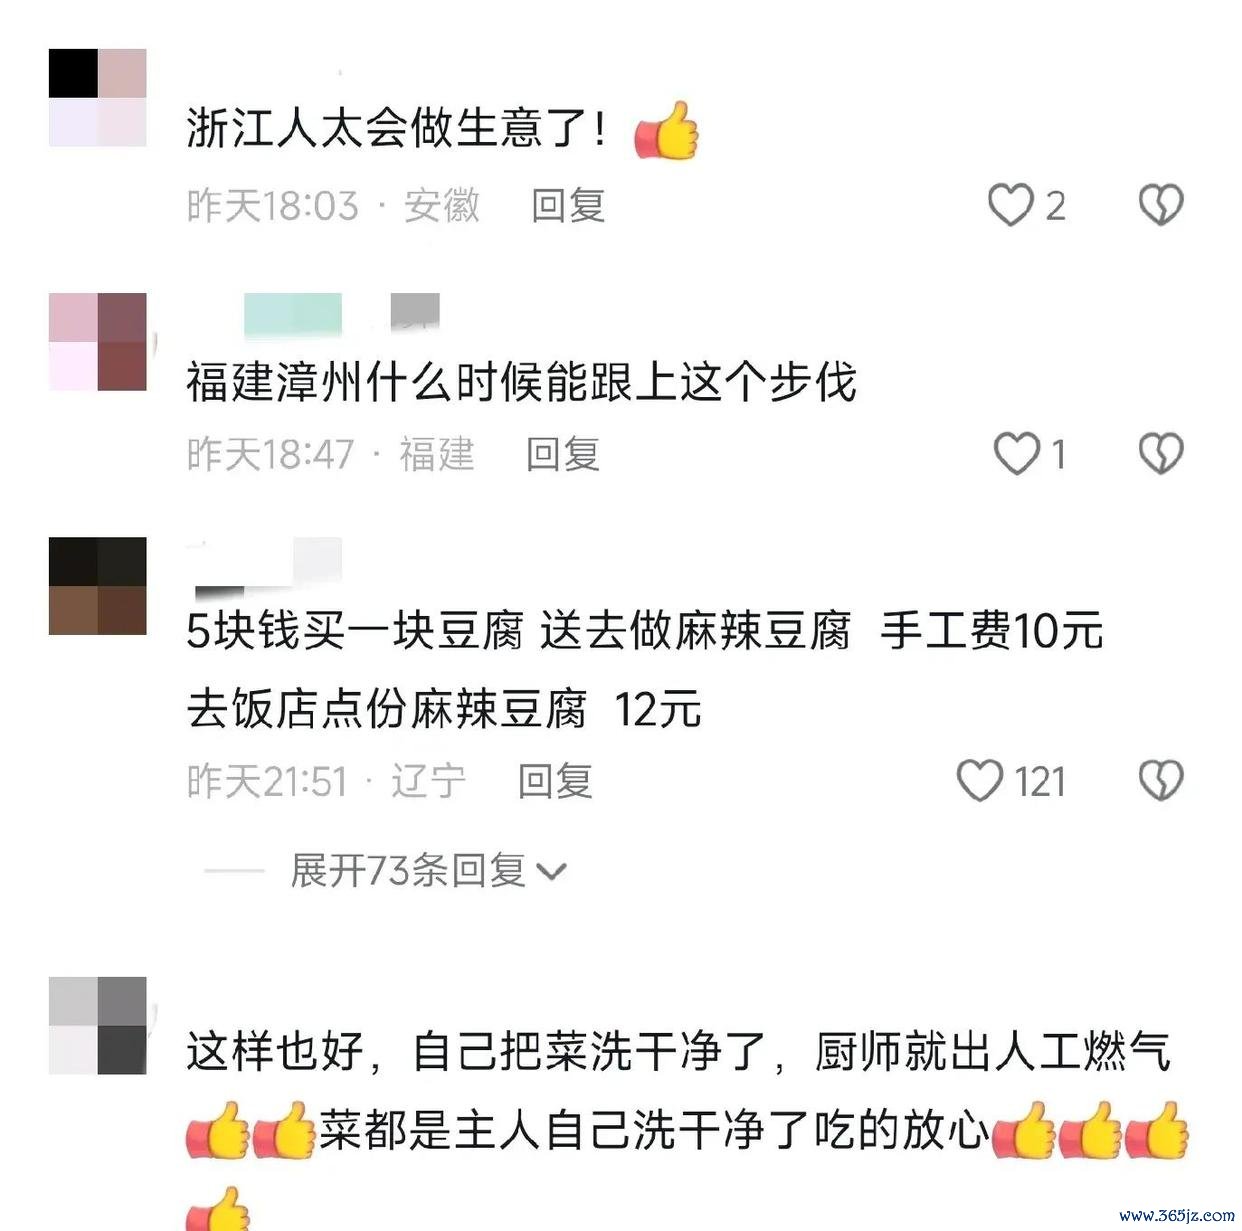The image size is (1242, 1231).
Task: Click the chevron next to 展开73条回复
Action: click(x=552, y=873)
